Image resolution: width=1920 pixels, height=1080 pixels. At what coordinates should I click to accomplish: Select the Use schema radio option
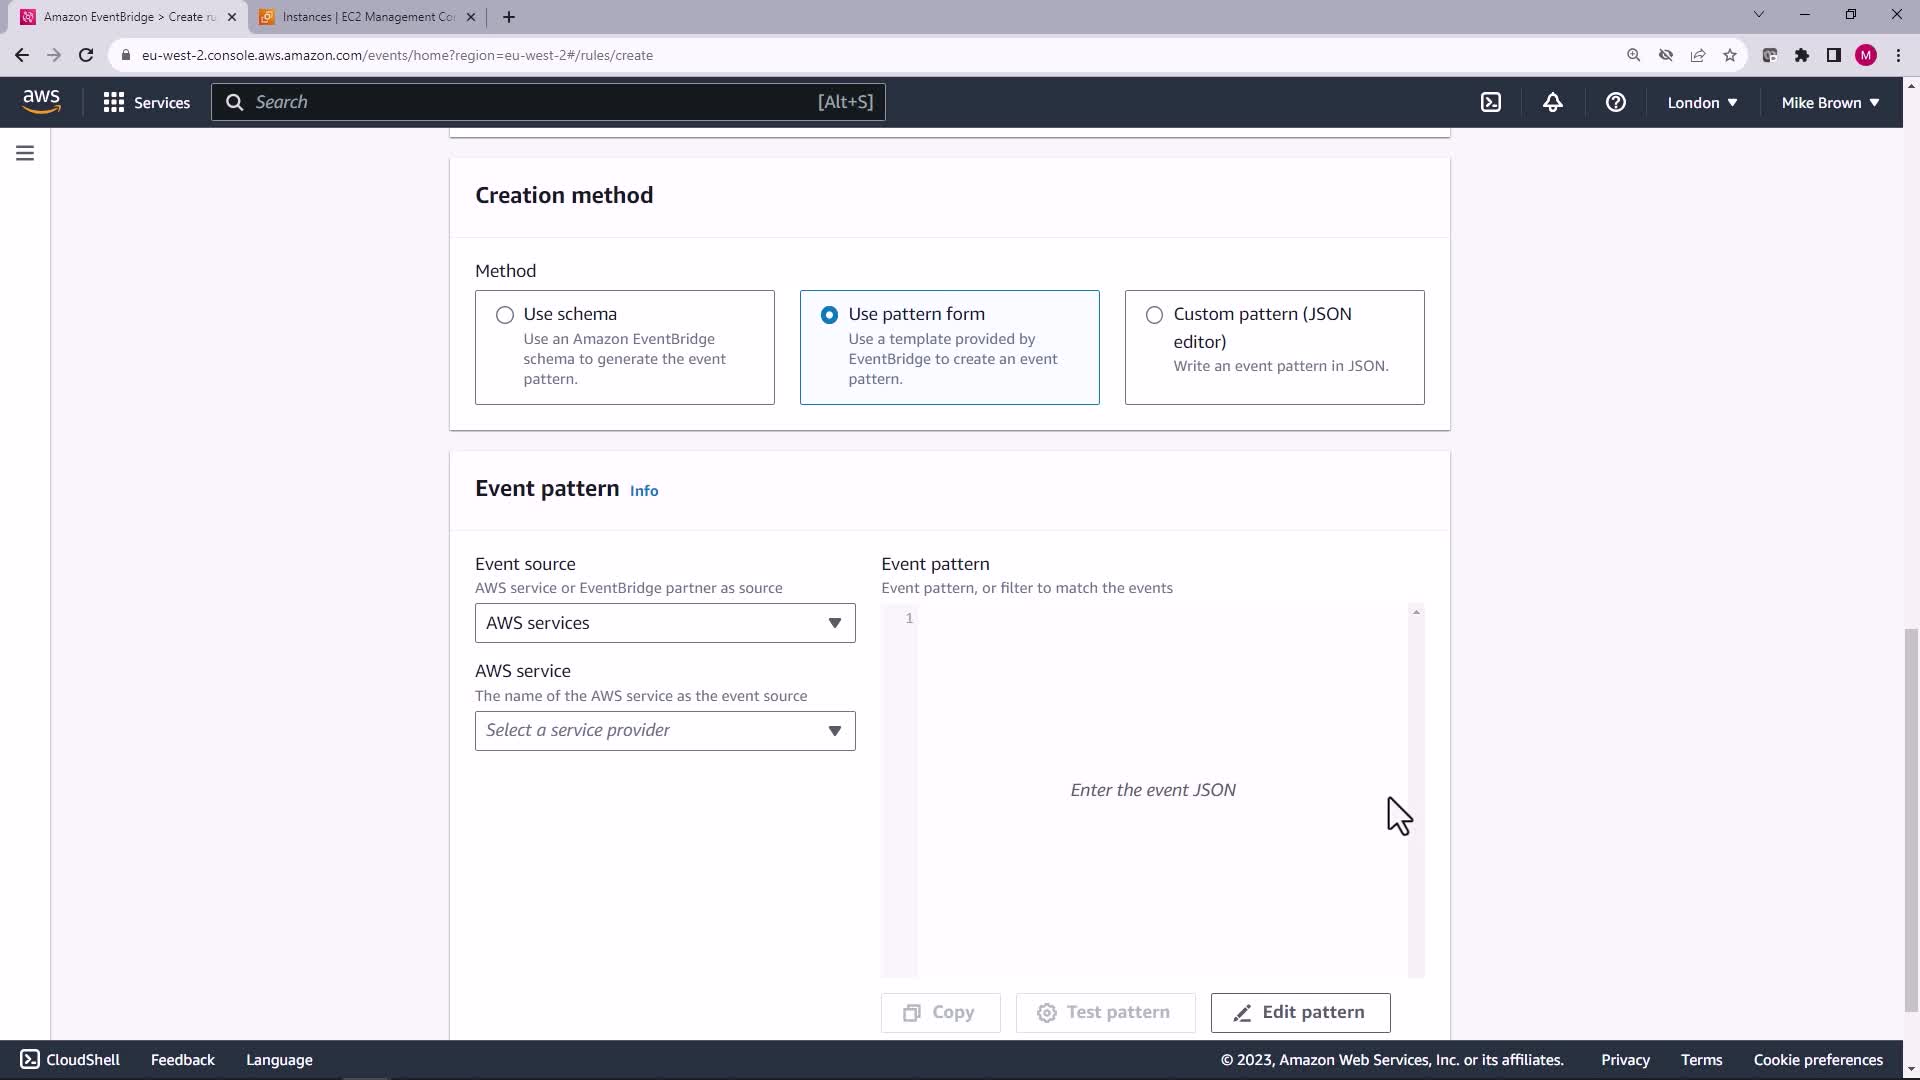point(505,315)
